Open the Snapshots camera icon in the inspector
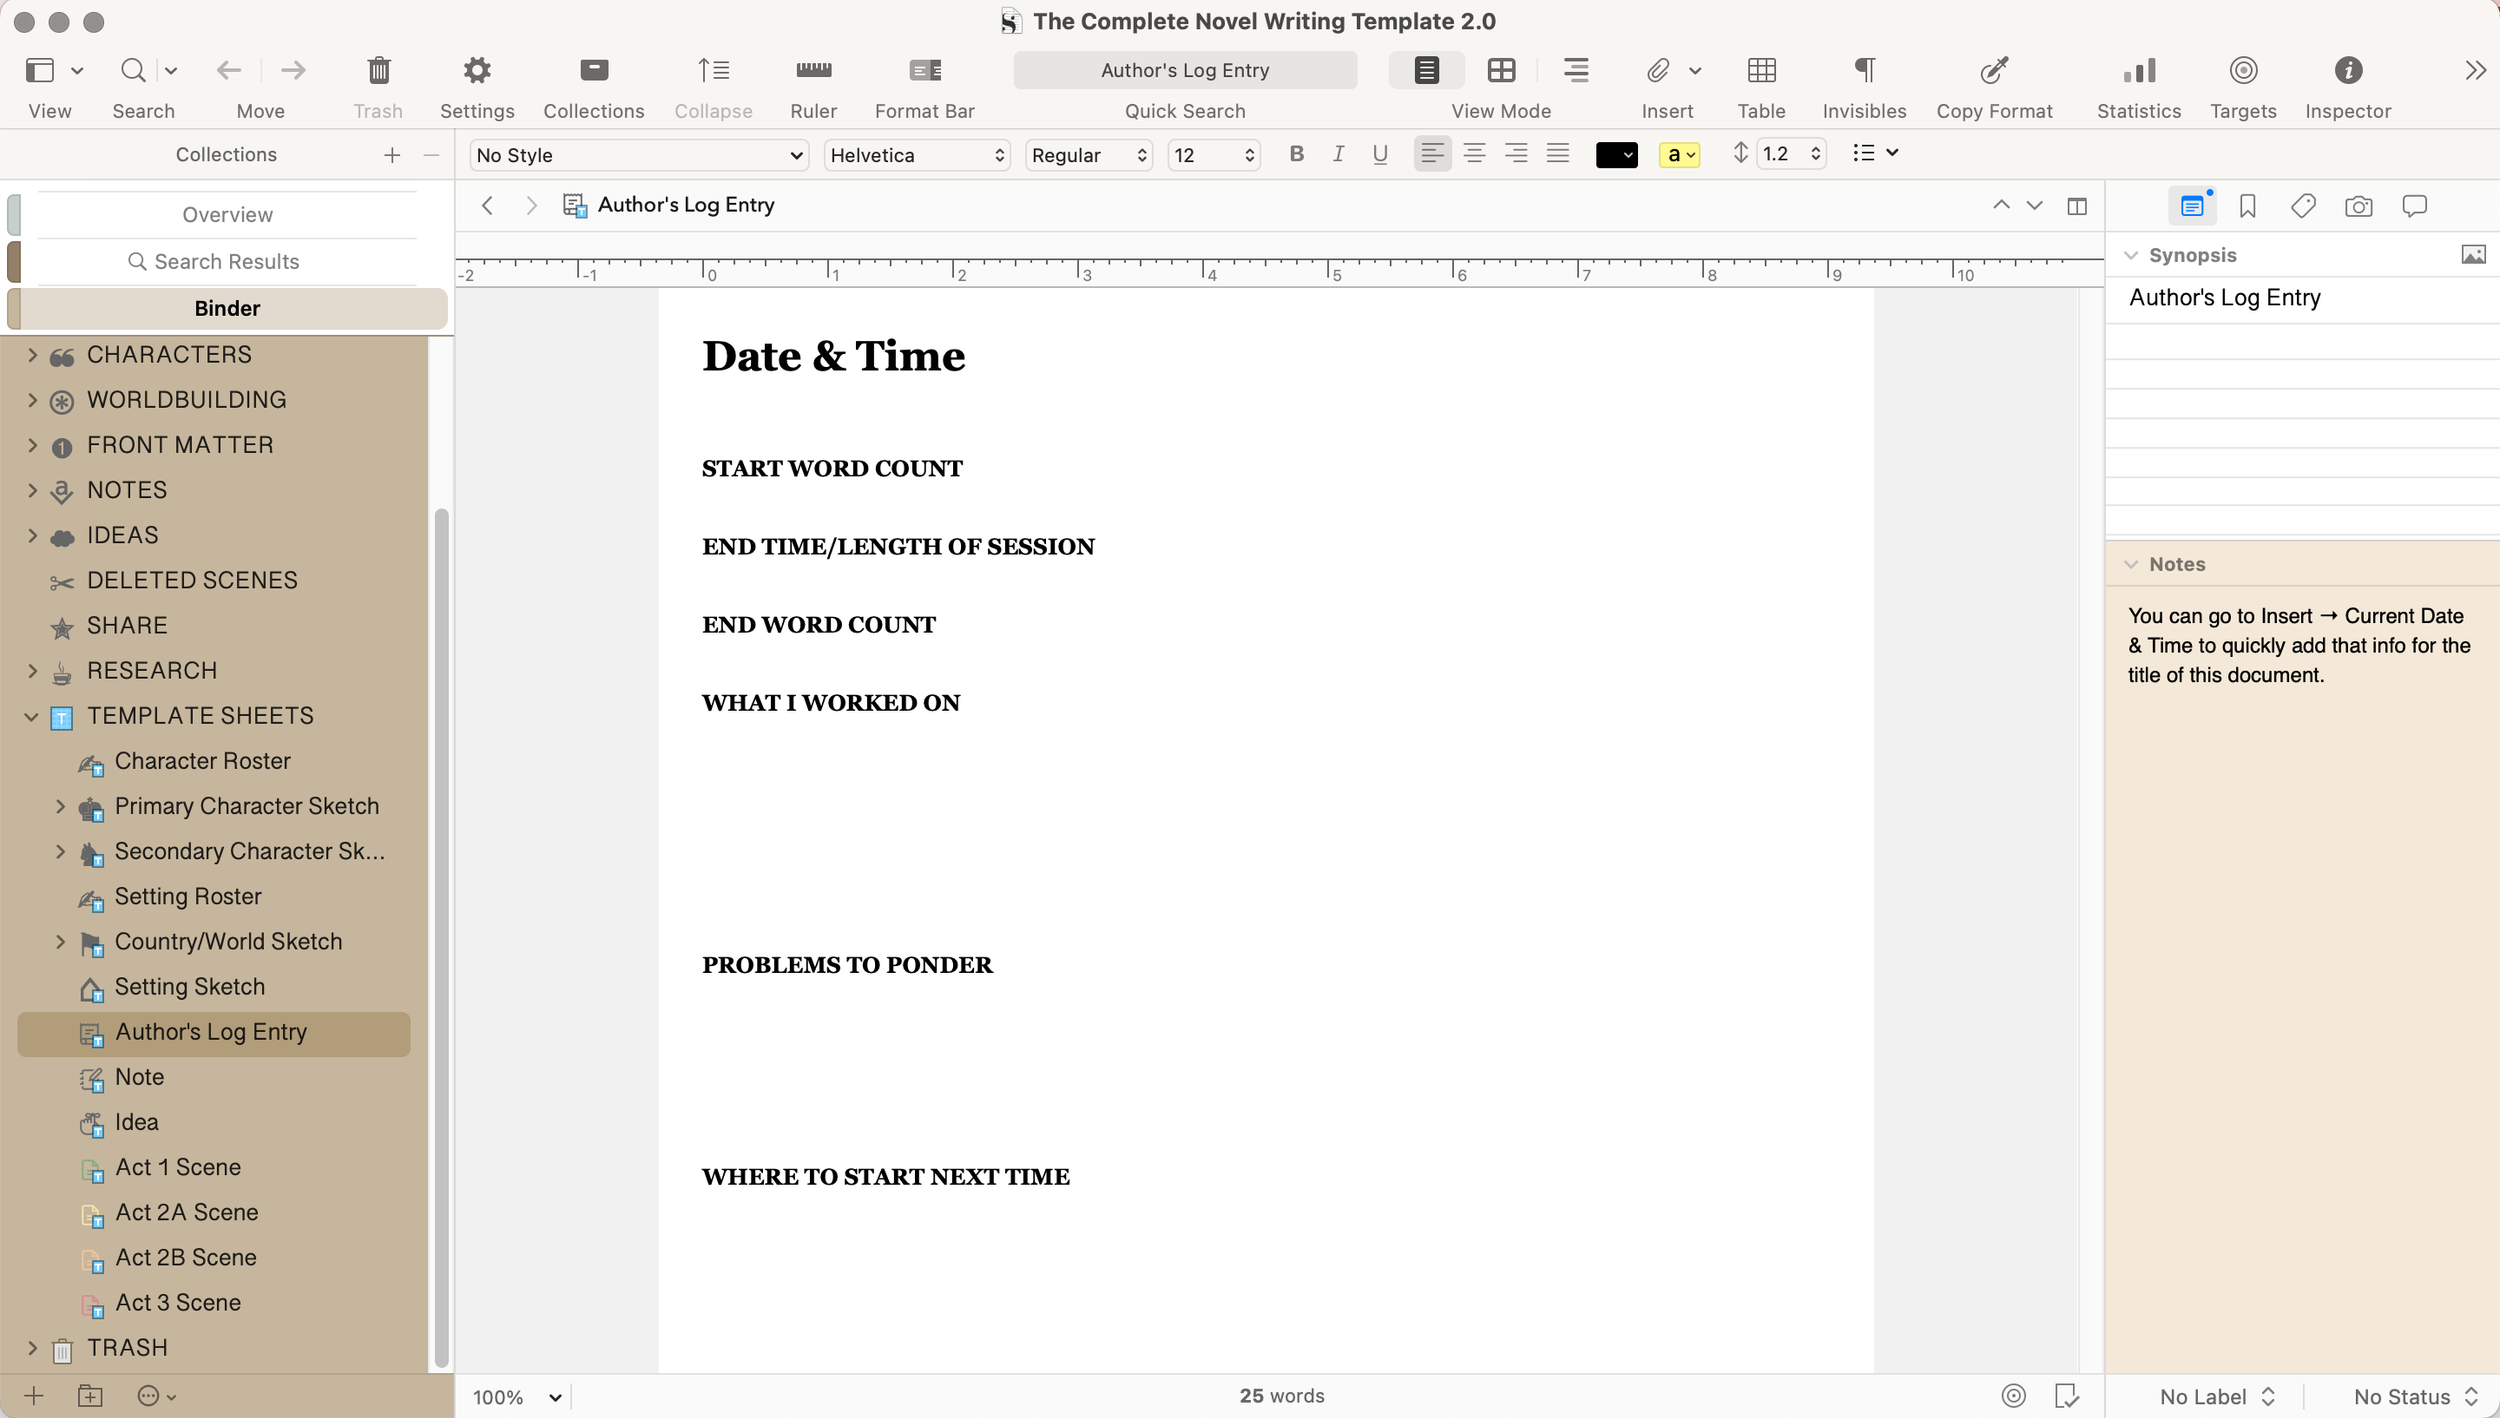 coord(2358,205)
